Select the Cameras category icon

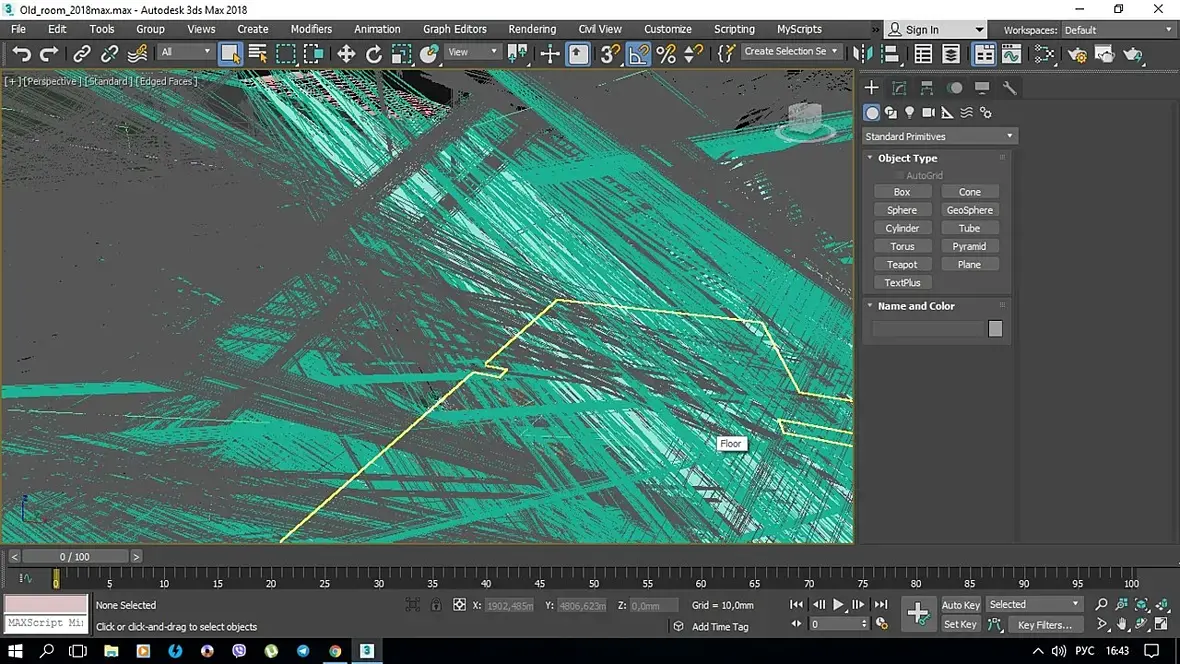(x=928, y=113)
